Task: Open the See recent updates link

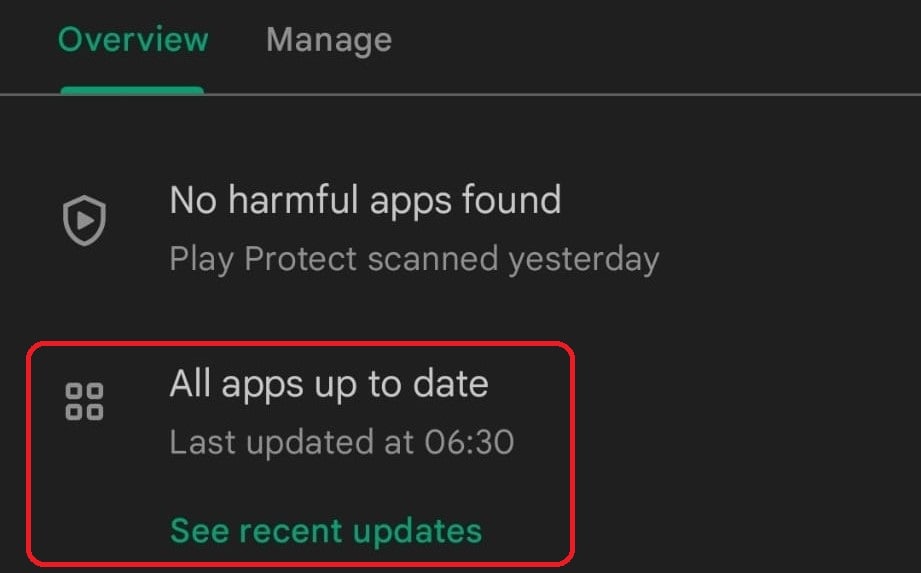Action: [x=326, y=531]
